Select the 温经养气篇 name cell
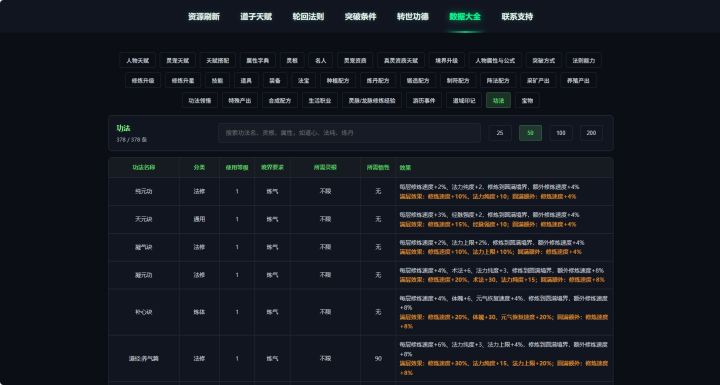720x385 pixels. point(144,358)
